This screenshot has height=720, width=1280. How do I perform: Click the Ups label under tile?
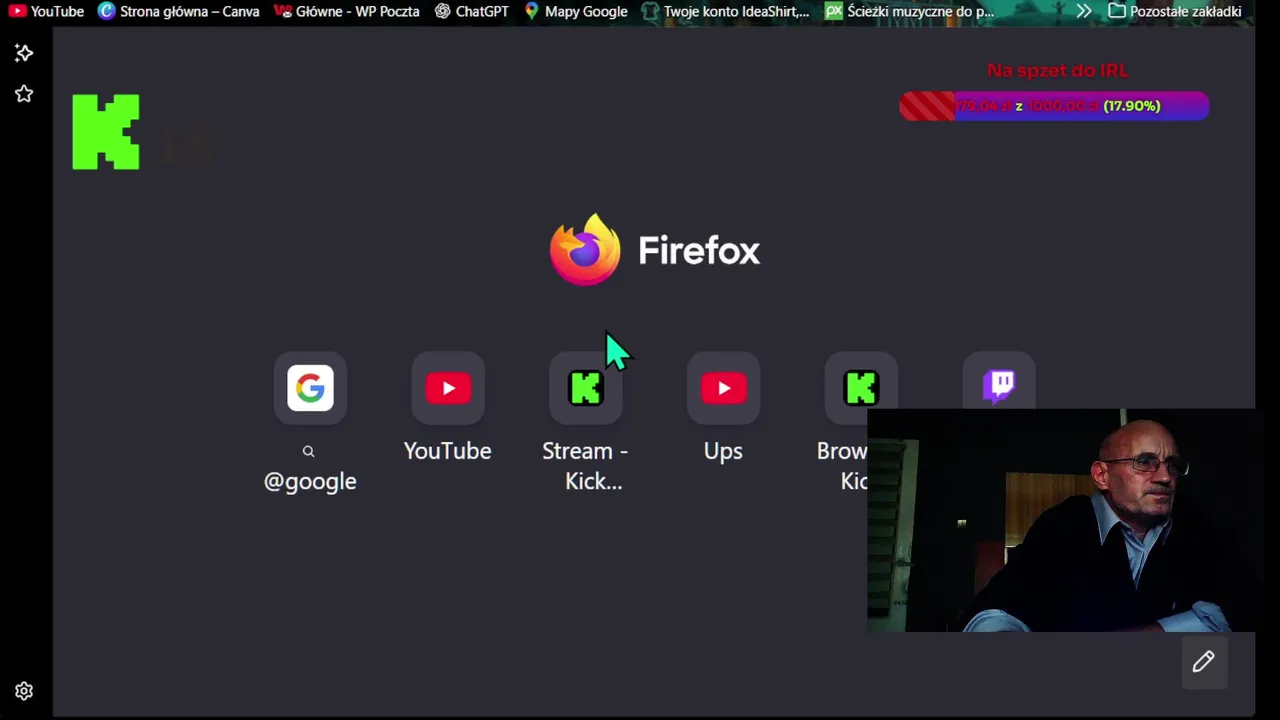(723, 452)
